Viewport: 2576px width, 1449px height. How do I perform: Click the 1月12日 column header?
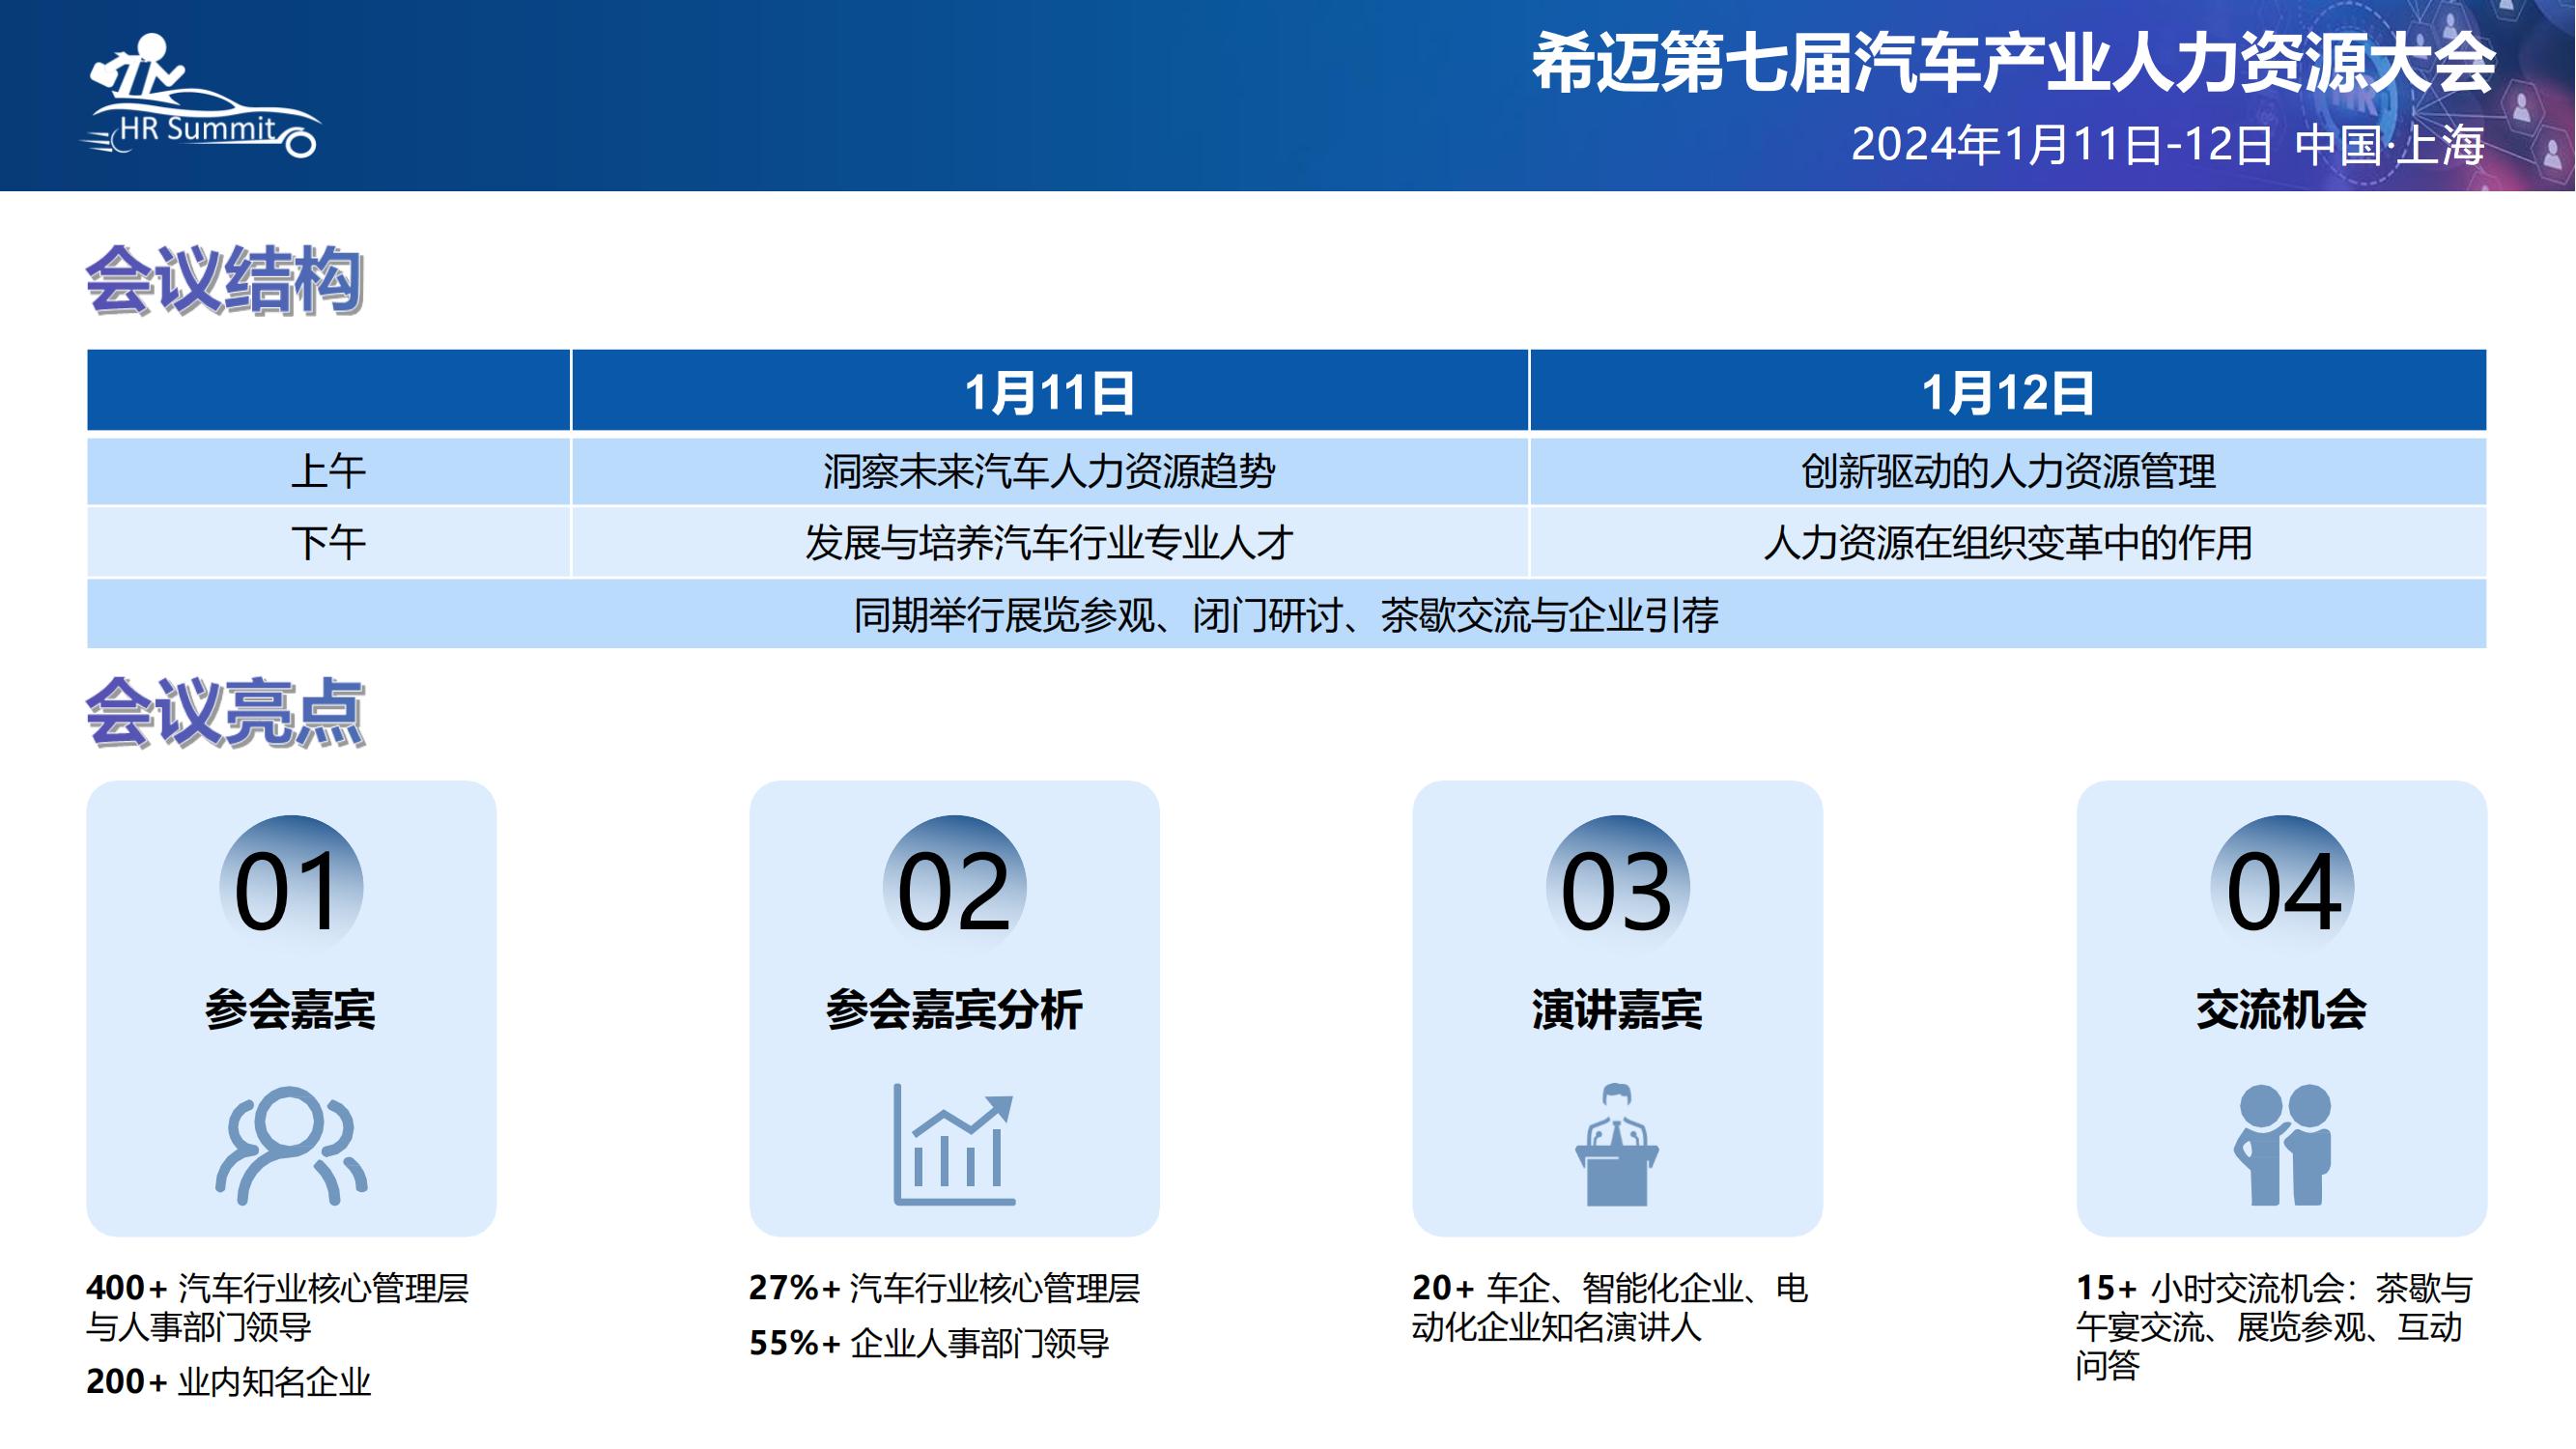[x=2008, y=391]
